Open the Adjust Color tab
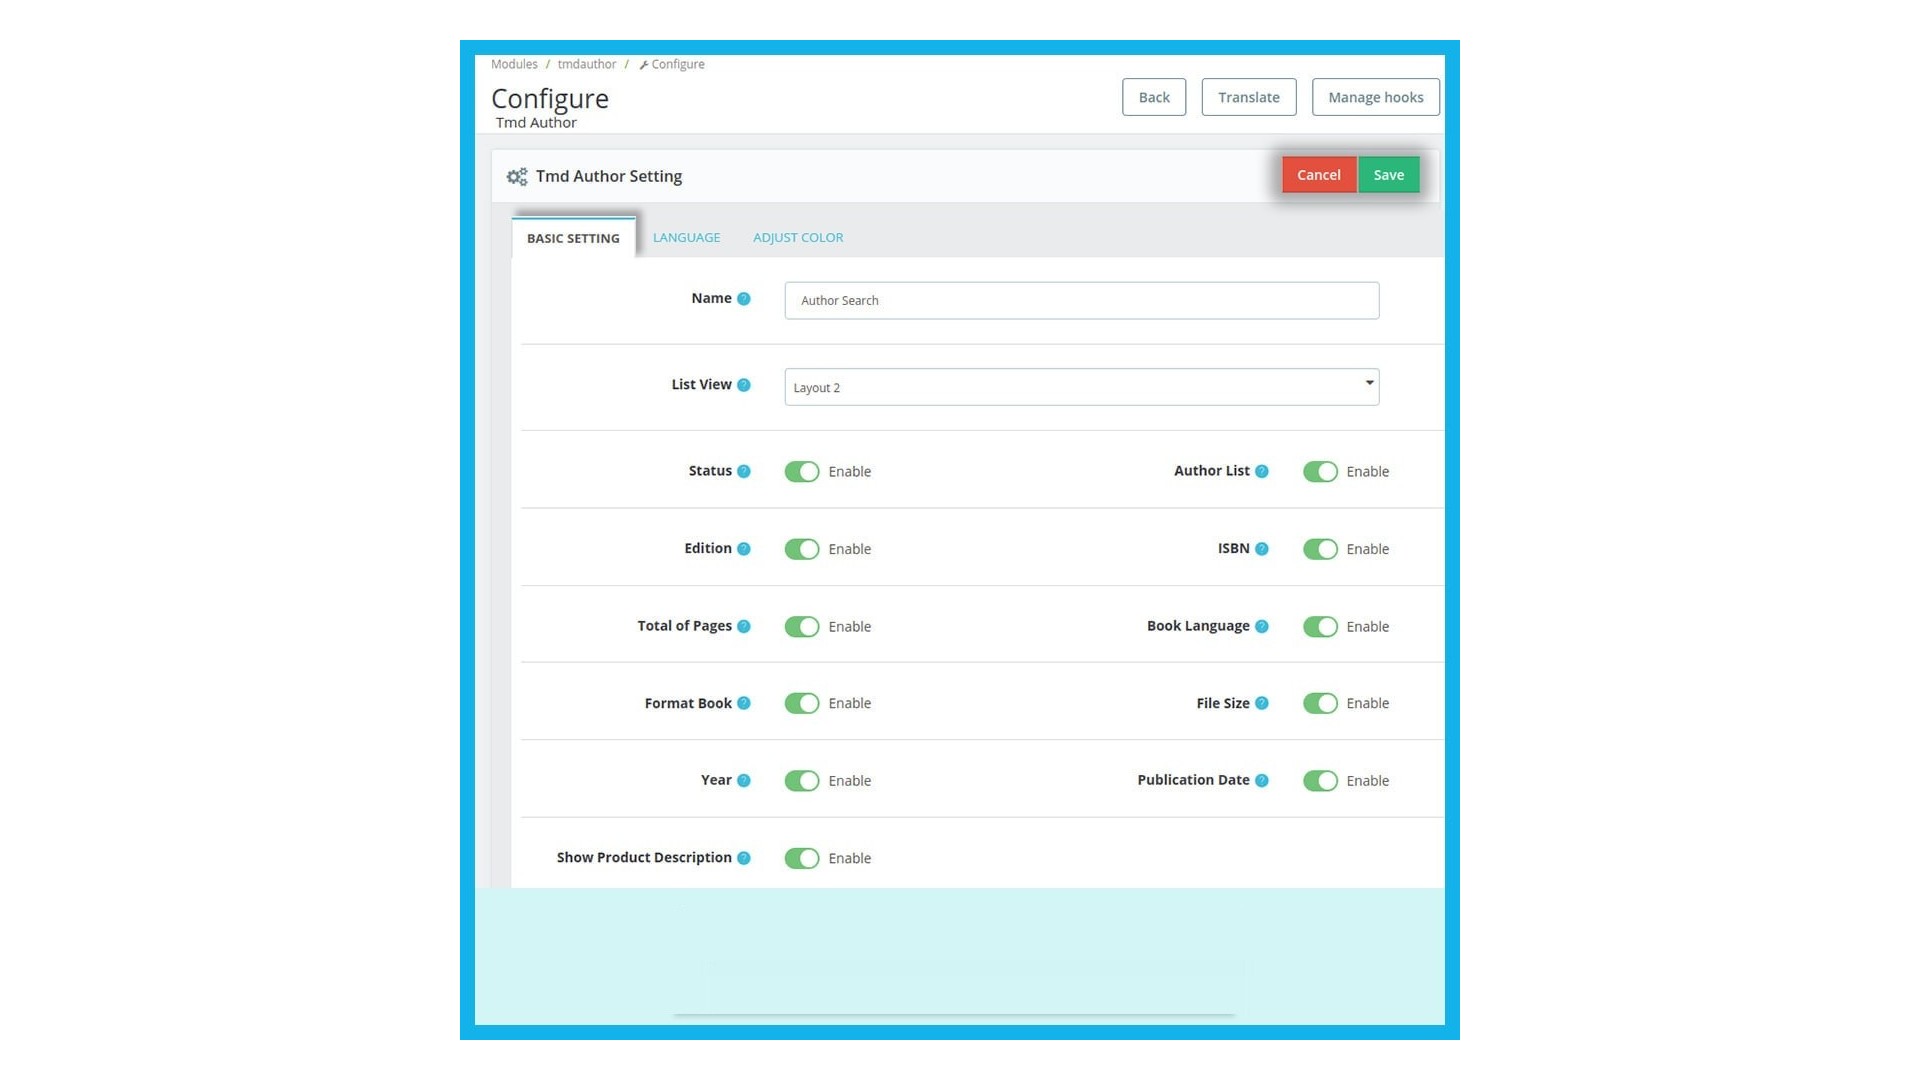The height and width of the screenshot is (1080, 1920). (797, 238)
